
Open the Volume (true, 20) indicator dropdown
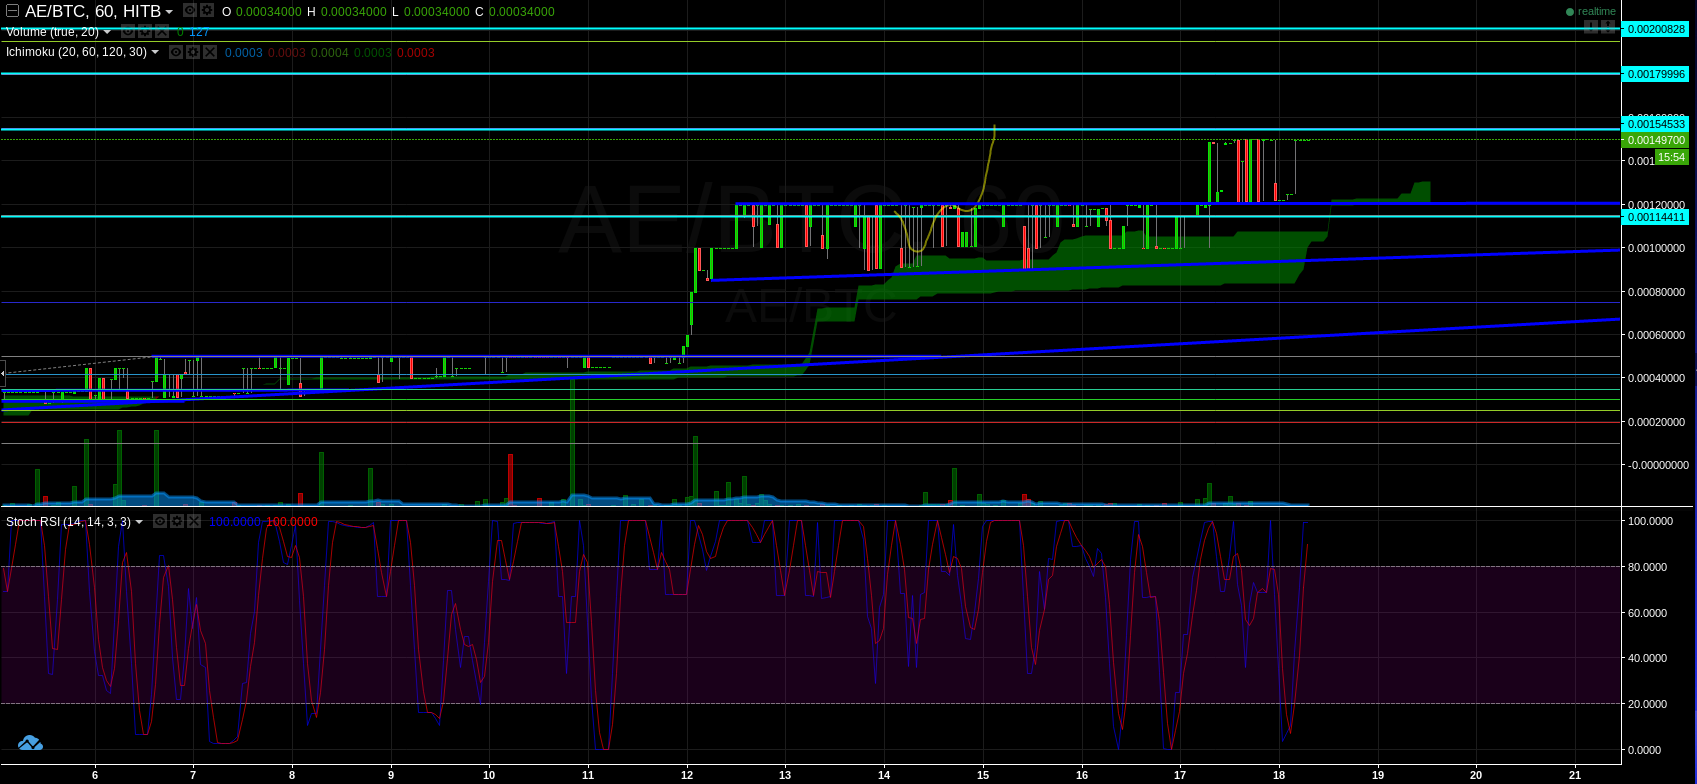tap(107, 32)
